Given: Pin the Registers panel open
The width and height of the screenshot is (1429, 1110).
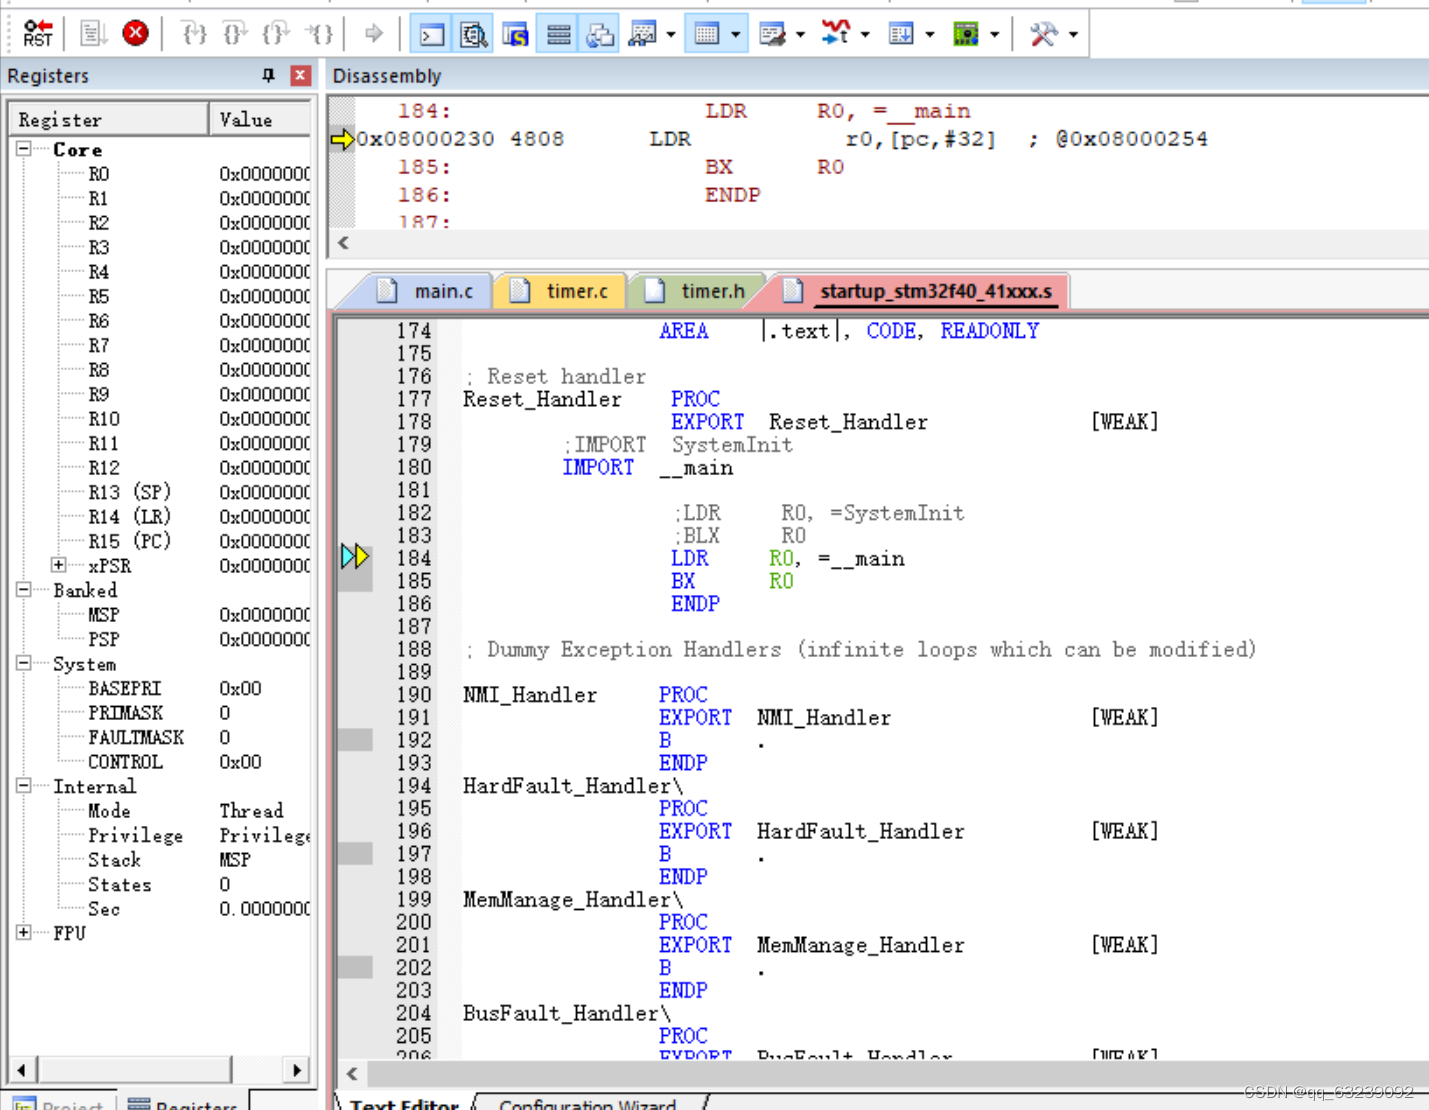Looking at the screenshot, I should pos(267,75).
